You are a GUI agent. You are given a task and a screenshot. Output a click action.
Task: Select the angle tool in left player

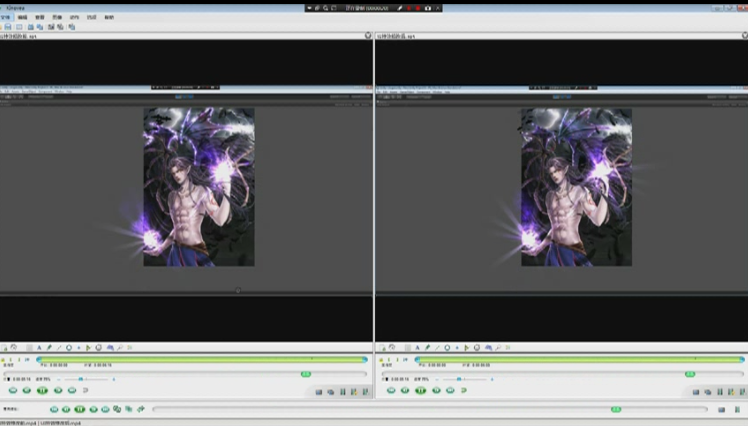tap(88, 348)
